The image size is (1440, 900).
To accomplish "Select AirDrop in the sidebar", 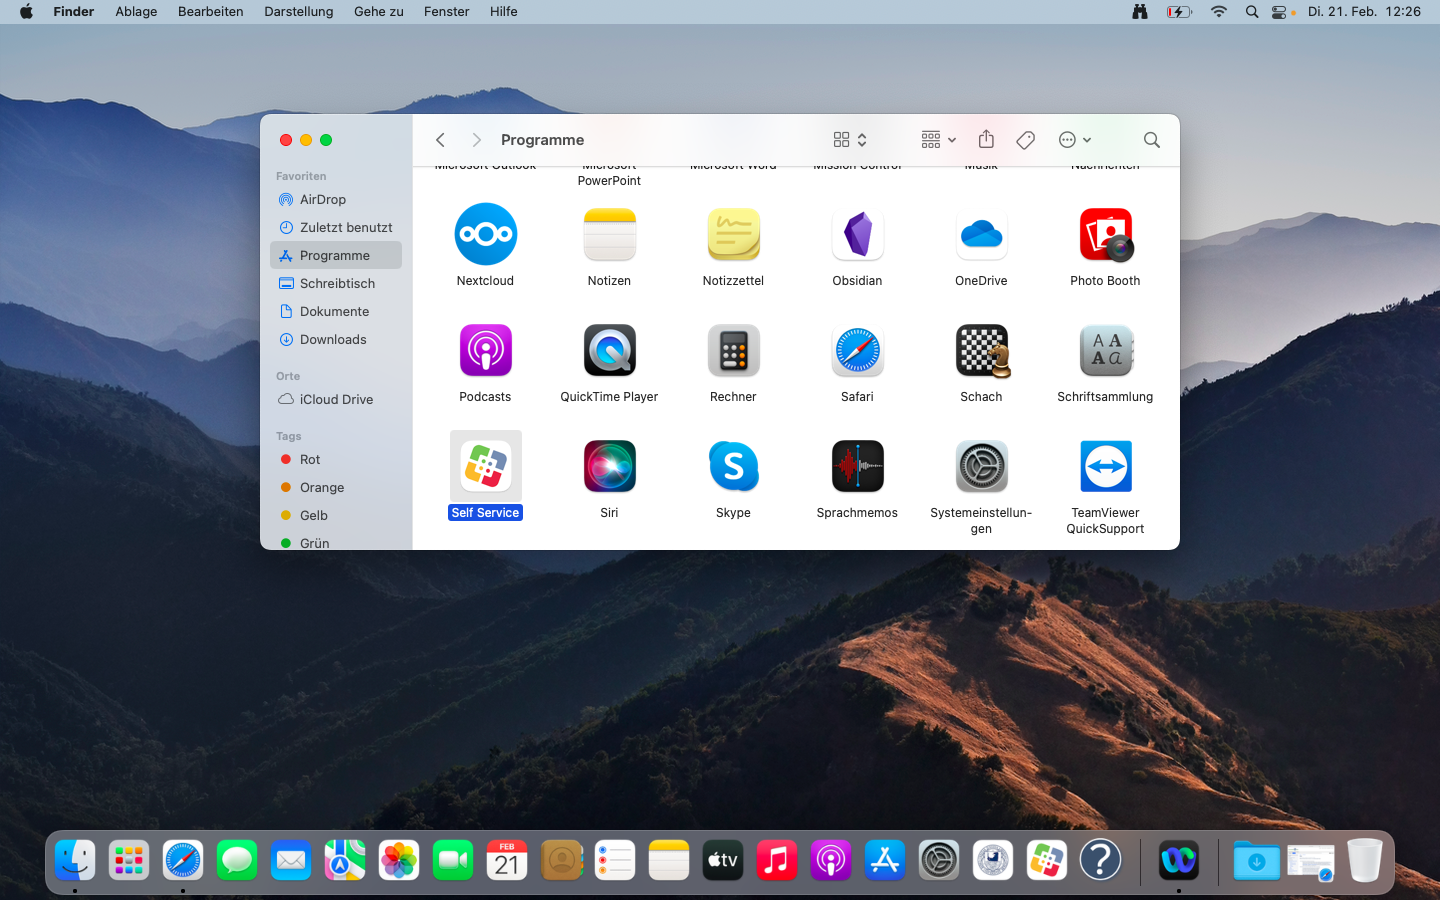I will click(336, 200).
